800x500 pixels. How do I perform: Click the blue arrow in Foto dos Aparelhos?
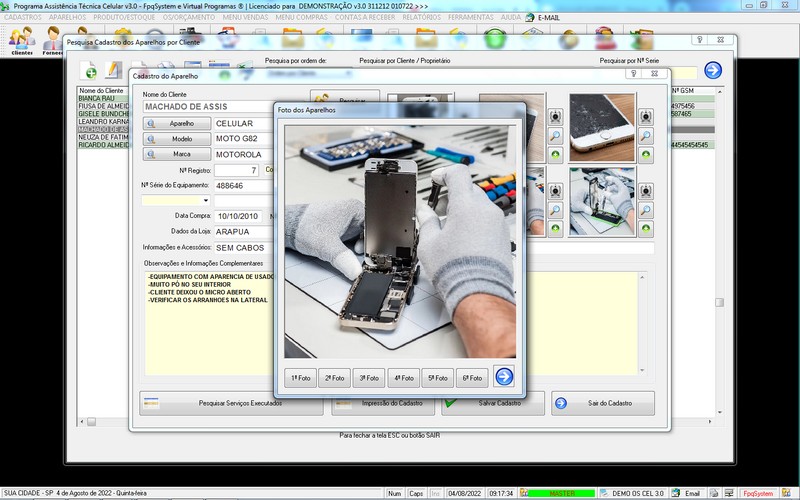(504, 377)
